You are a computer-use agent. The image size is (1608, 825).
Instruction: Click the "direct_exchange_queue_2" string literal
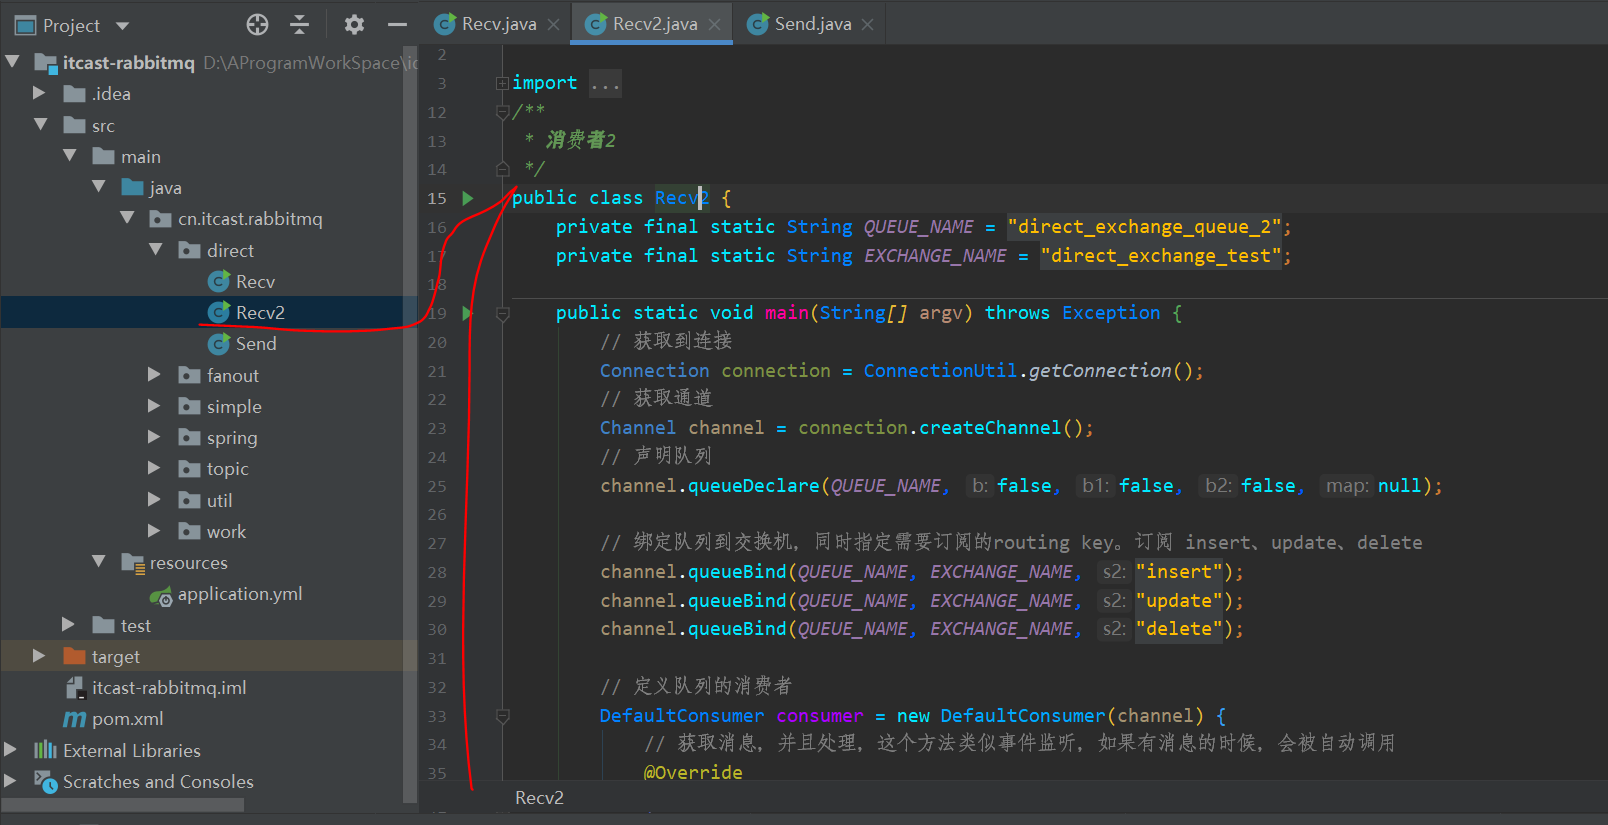[x=1145, y=227]
